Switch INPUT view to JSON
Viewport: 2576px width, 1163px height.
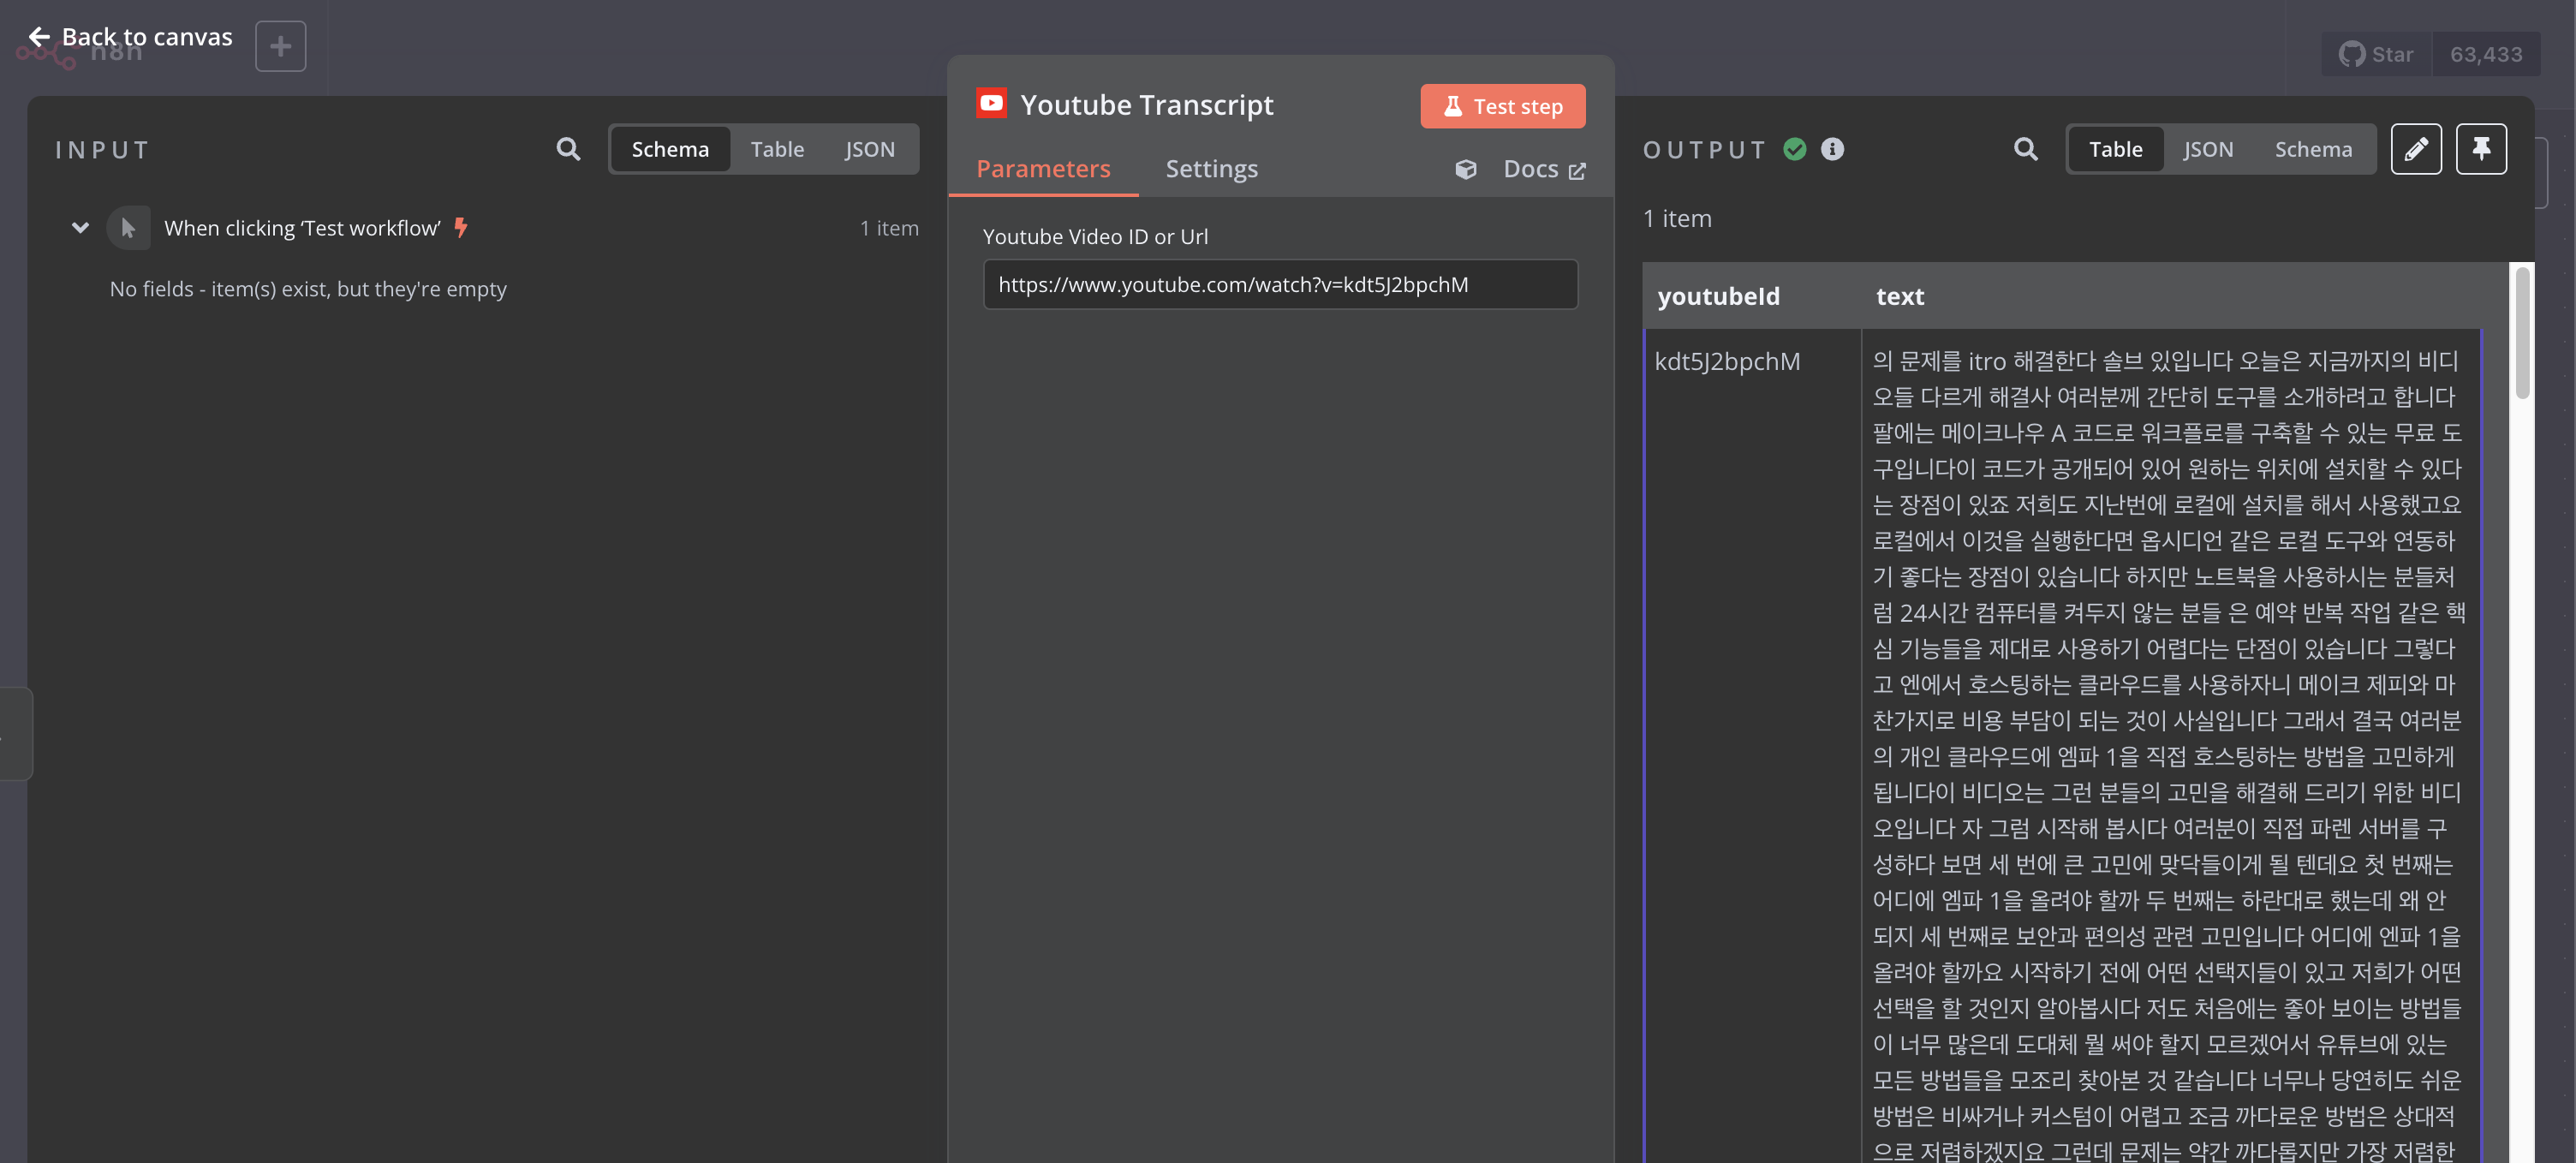click(869, 149)
